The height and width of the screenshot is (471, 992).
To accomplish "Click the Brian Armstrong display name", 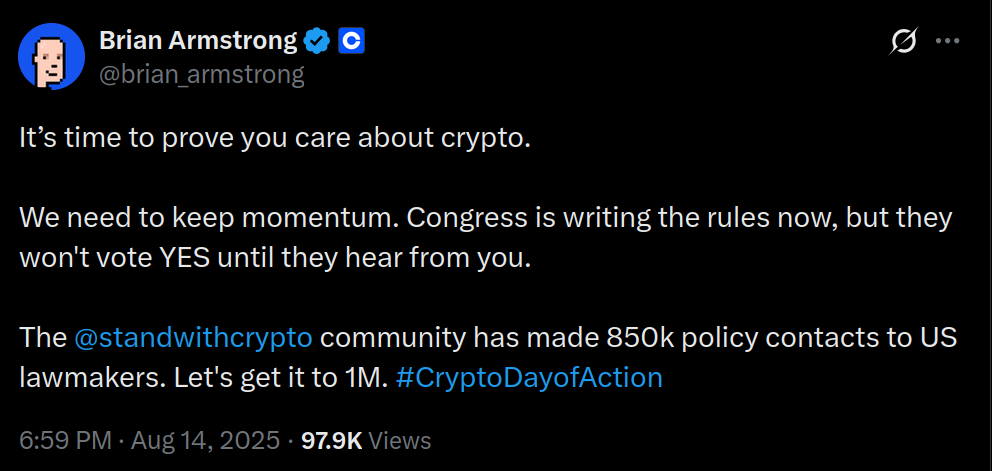I will tap(198, 41).
